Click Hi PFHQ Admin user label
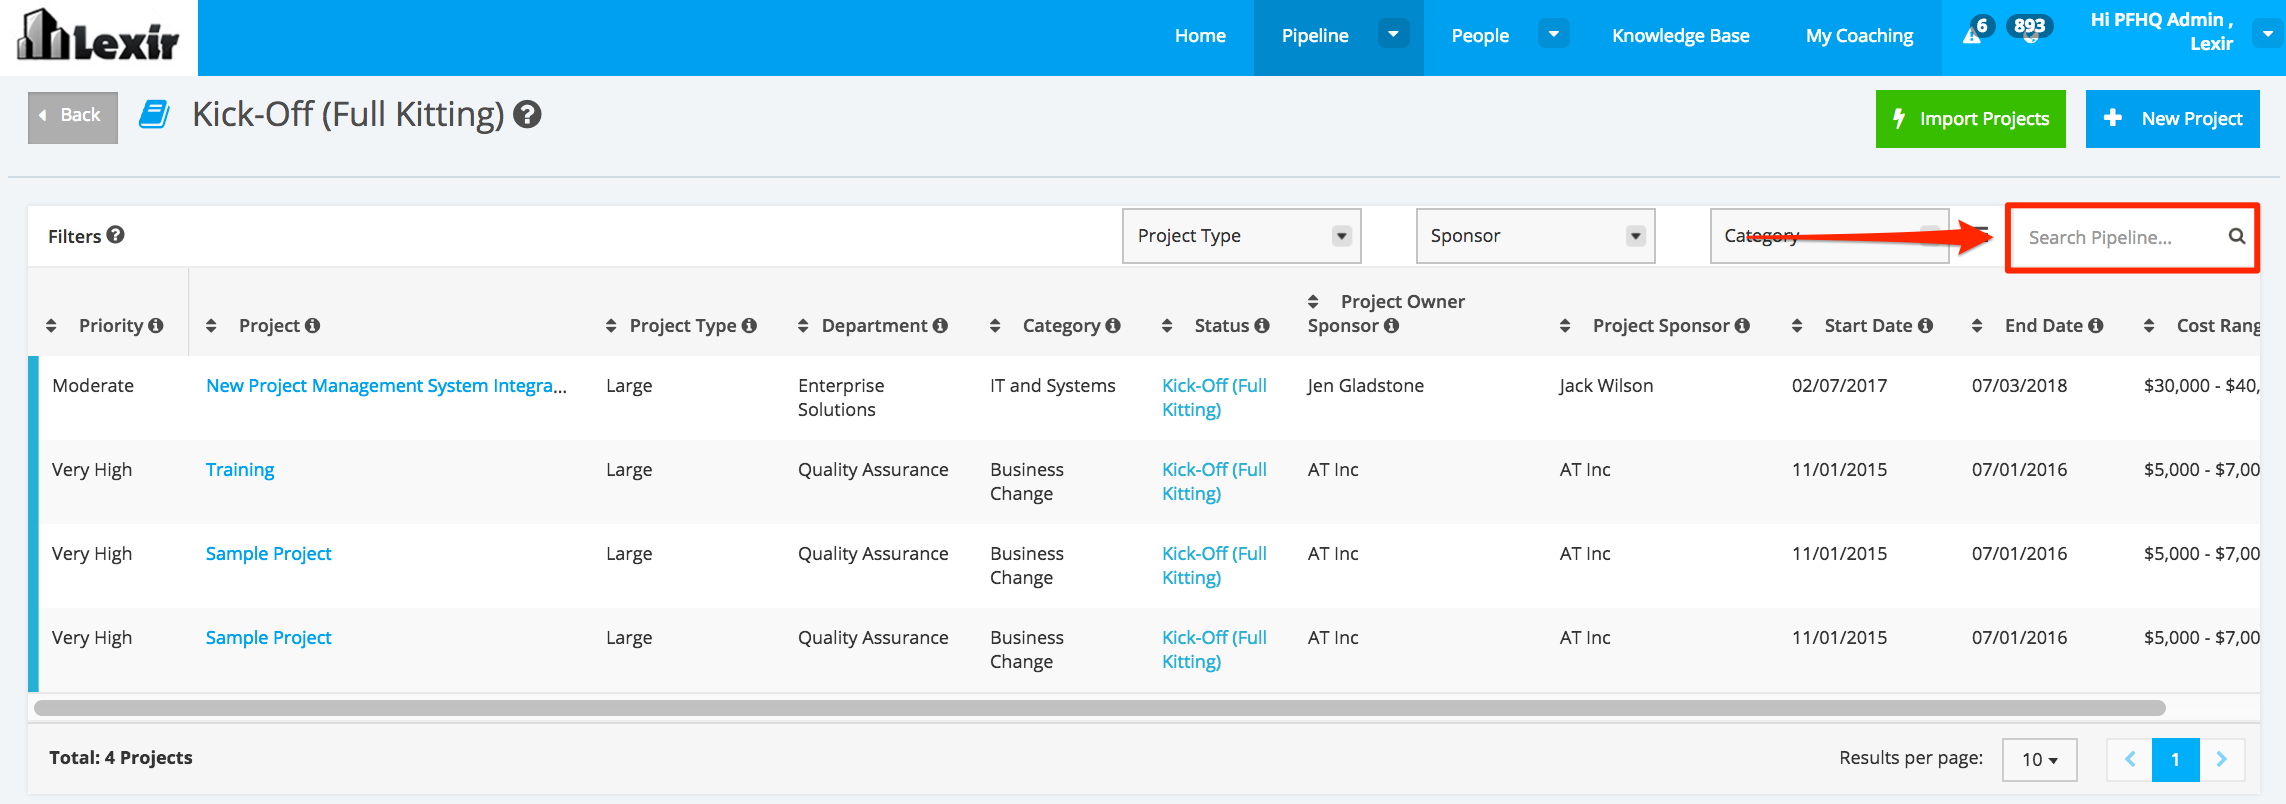Image resolution: width=2286 pixels, height=804 pixels. pyautogui.click(x=2162, y=32)
